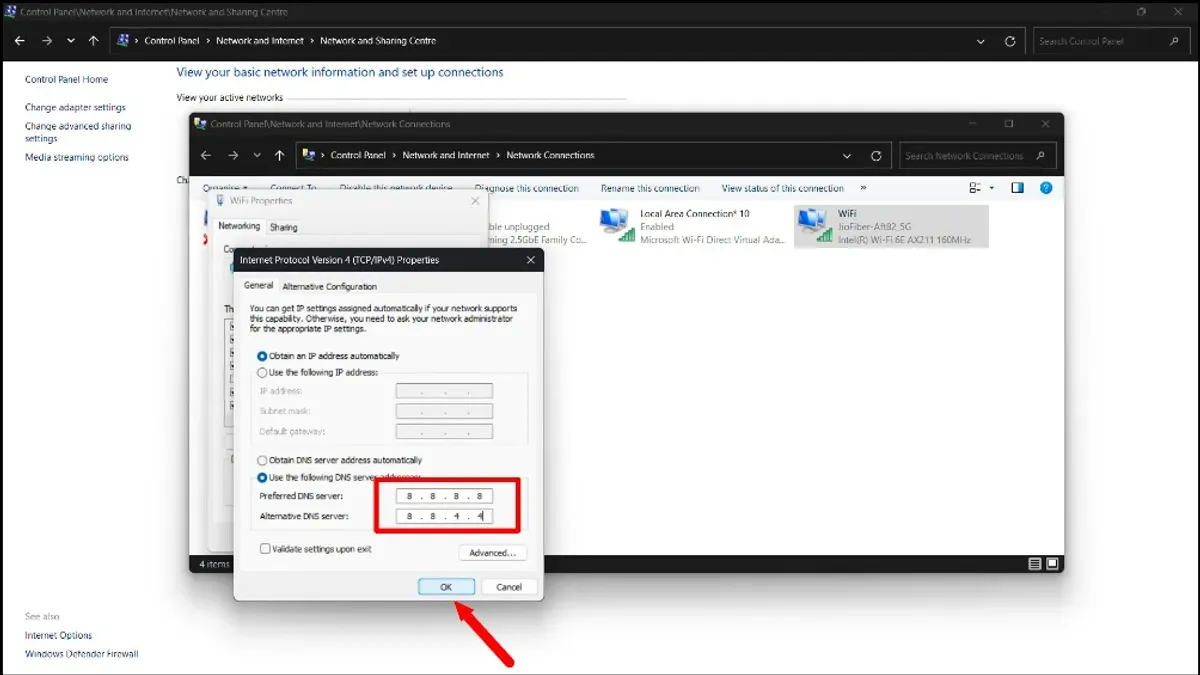The height and width of the screenshot is (675, 1200).
Task: Click the location icon in Network Connections address bar
Action: (x=309, y=156)
